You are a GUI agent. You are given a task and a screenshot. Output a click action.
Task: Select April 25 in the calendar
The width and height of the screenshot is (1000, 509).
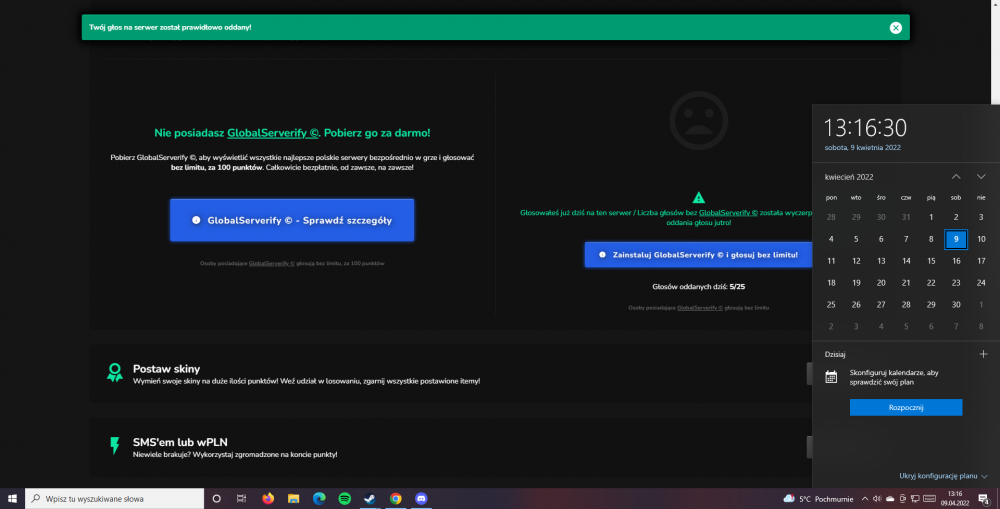point(831,305)
